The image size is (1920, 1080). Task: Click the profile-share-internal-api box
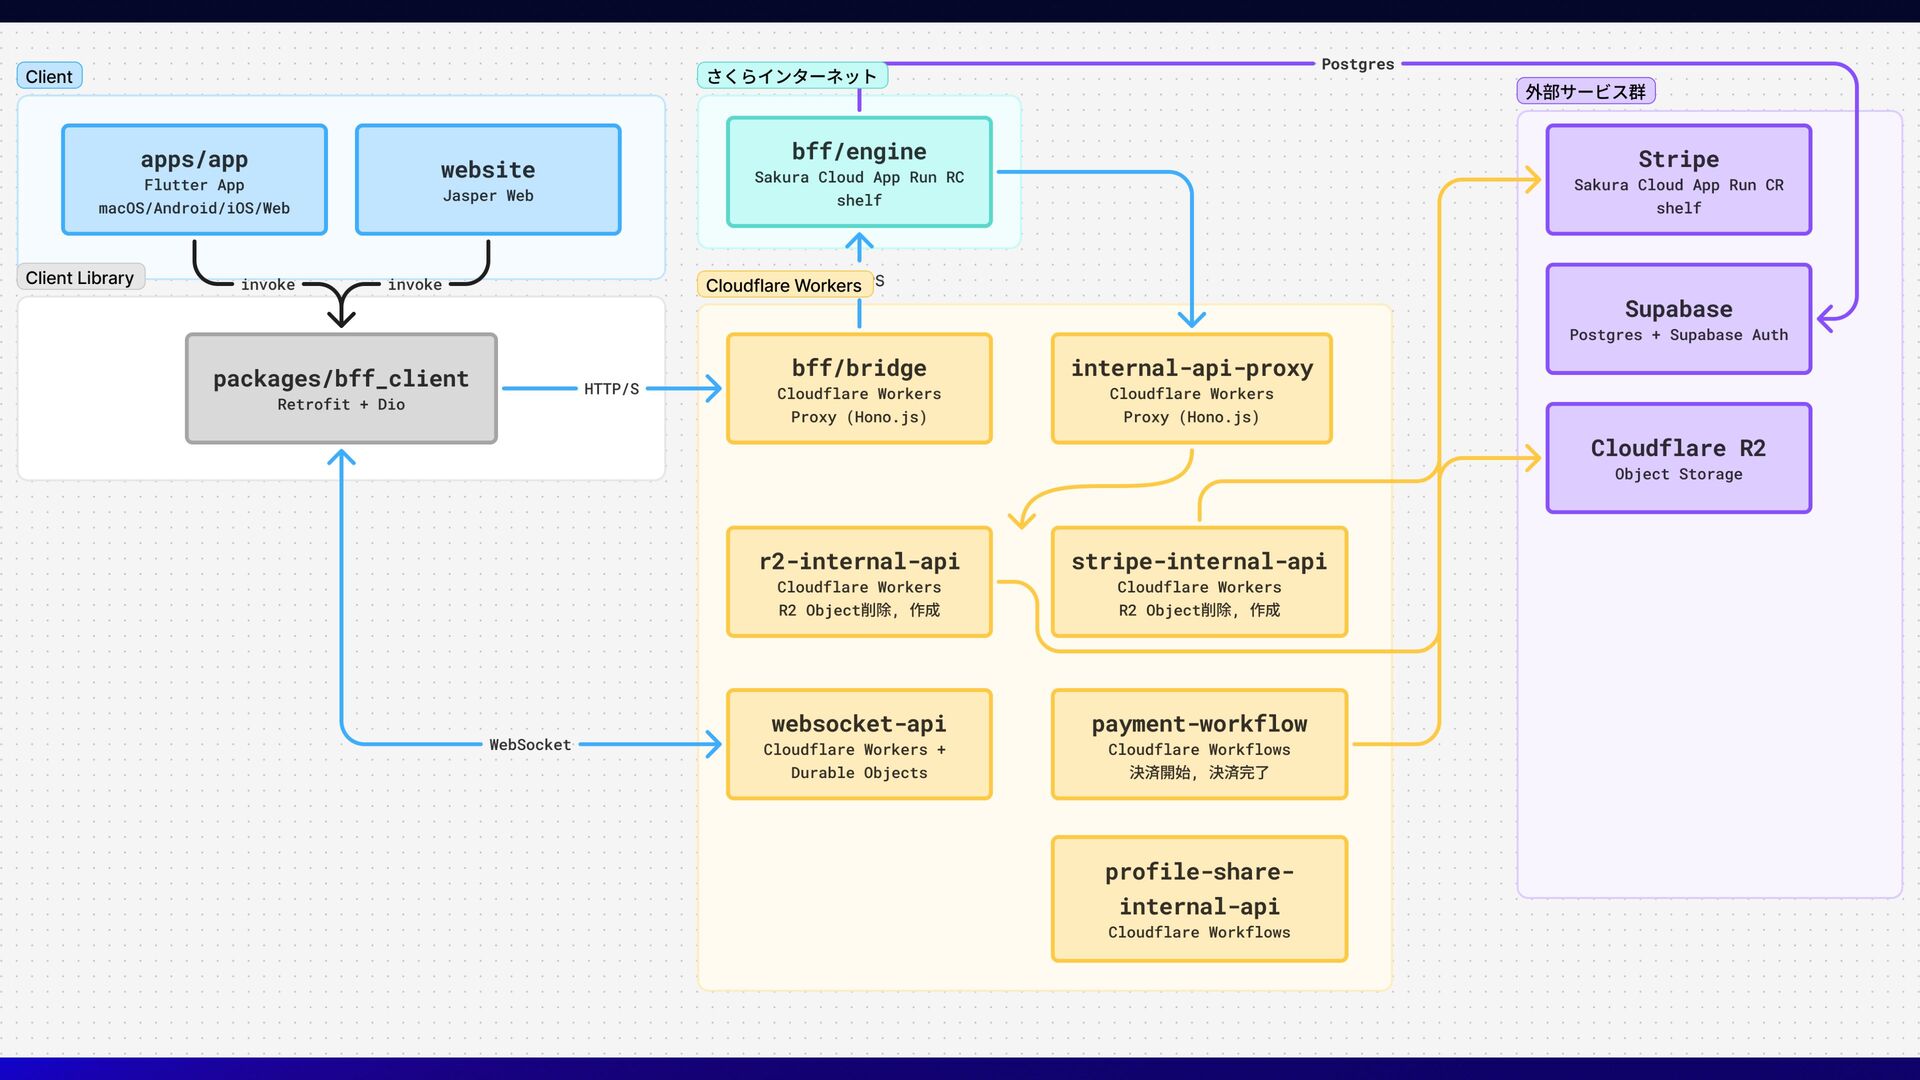pos(1199,899)
